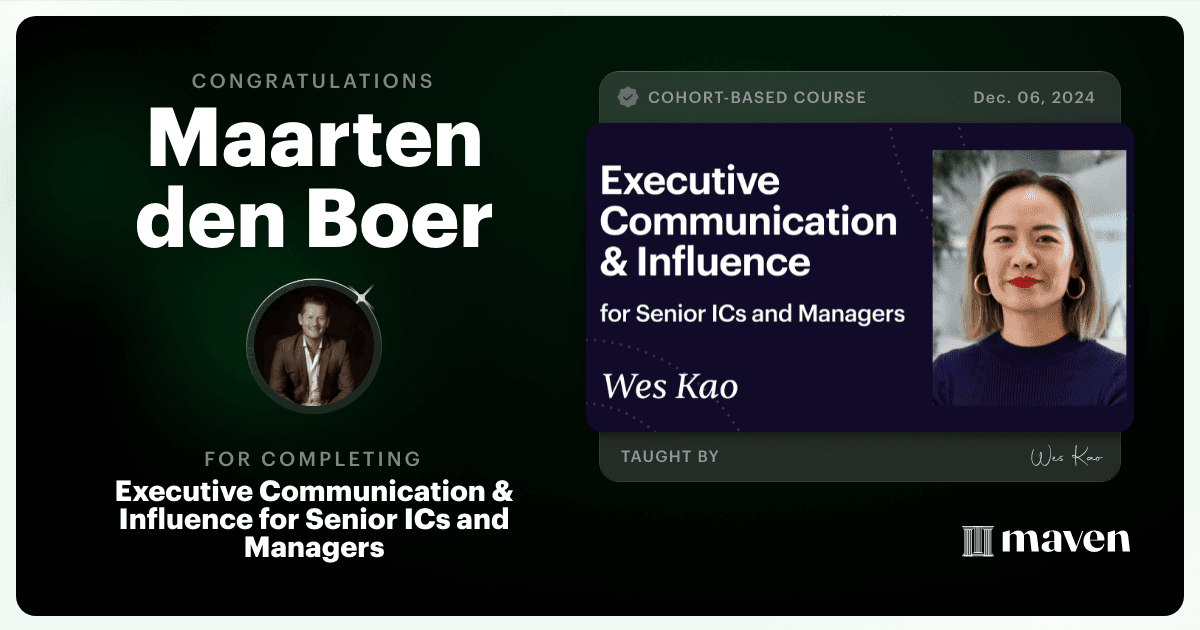Click the green-lit certificate header bar
Viewport: 1200px width, 630px height.
pyautogui.click(x=860, y=98)
